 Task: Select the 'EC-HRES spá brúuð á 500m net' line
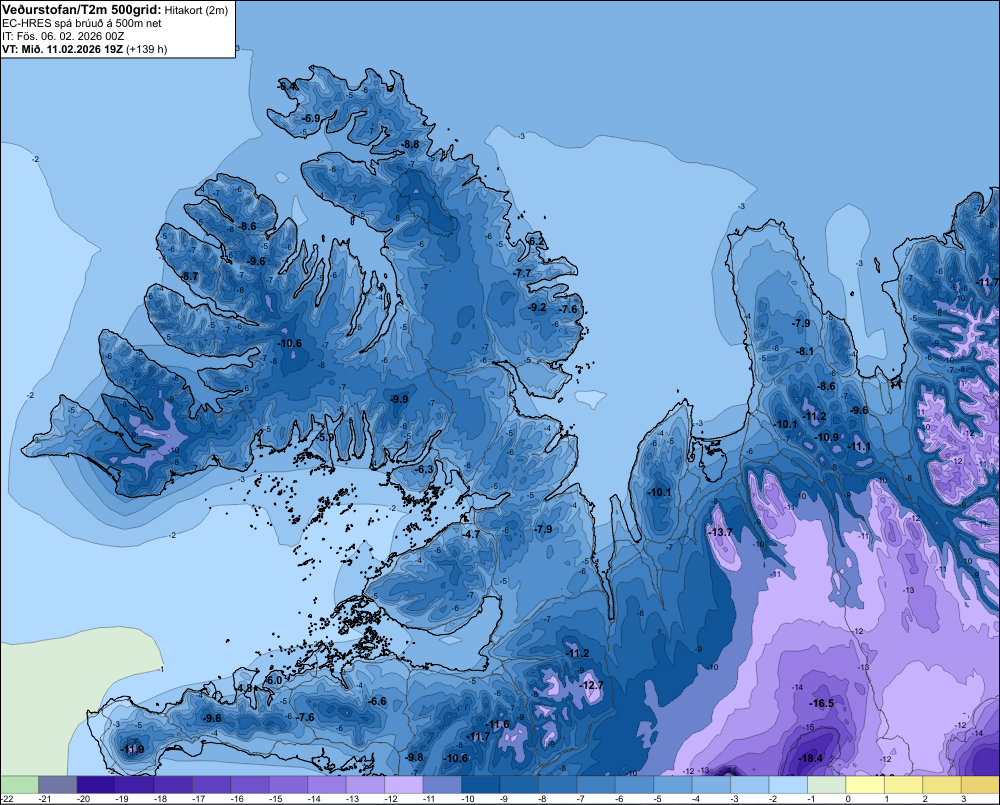[x=82, y=23]
